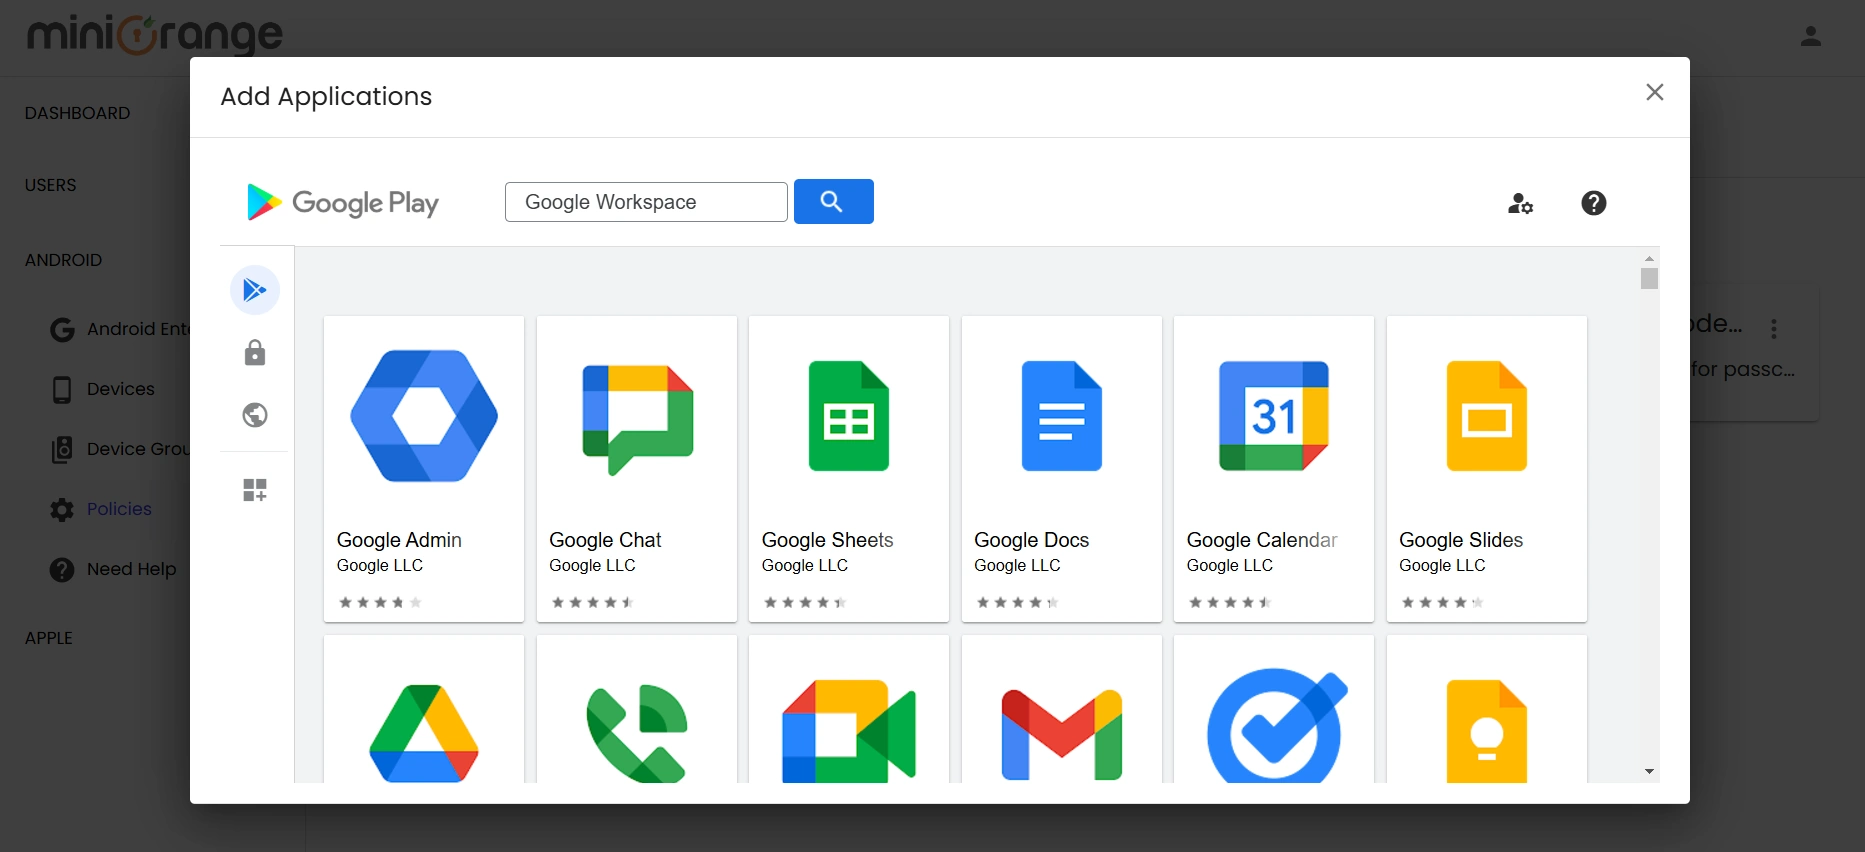Select the organize apps grid icon

click(x=255, y=490)
